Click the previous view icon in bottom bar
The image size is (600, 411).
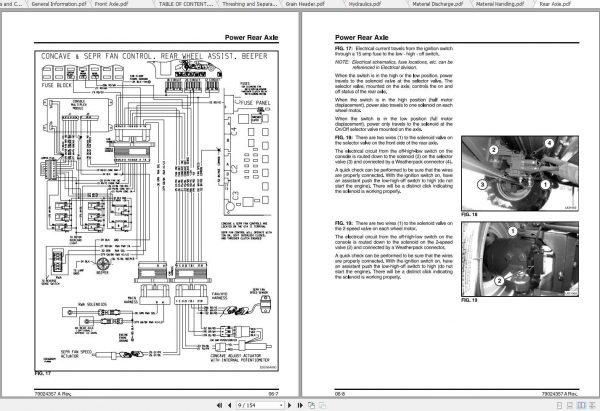(x=311, y=405)
